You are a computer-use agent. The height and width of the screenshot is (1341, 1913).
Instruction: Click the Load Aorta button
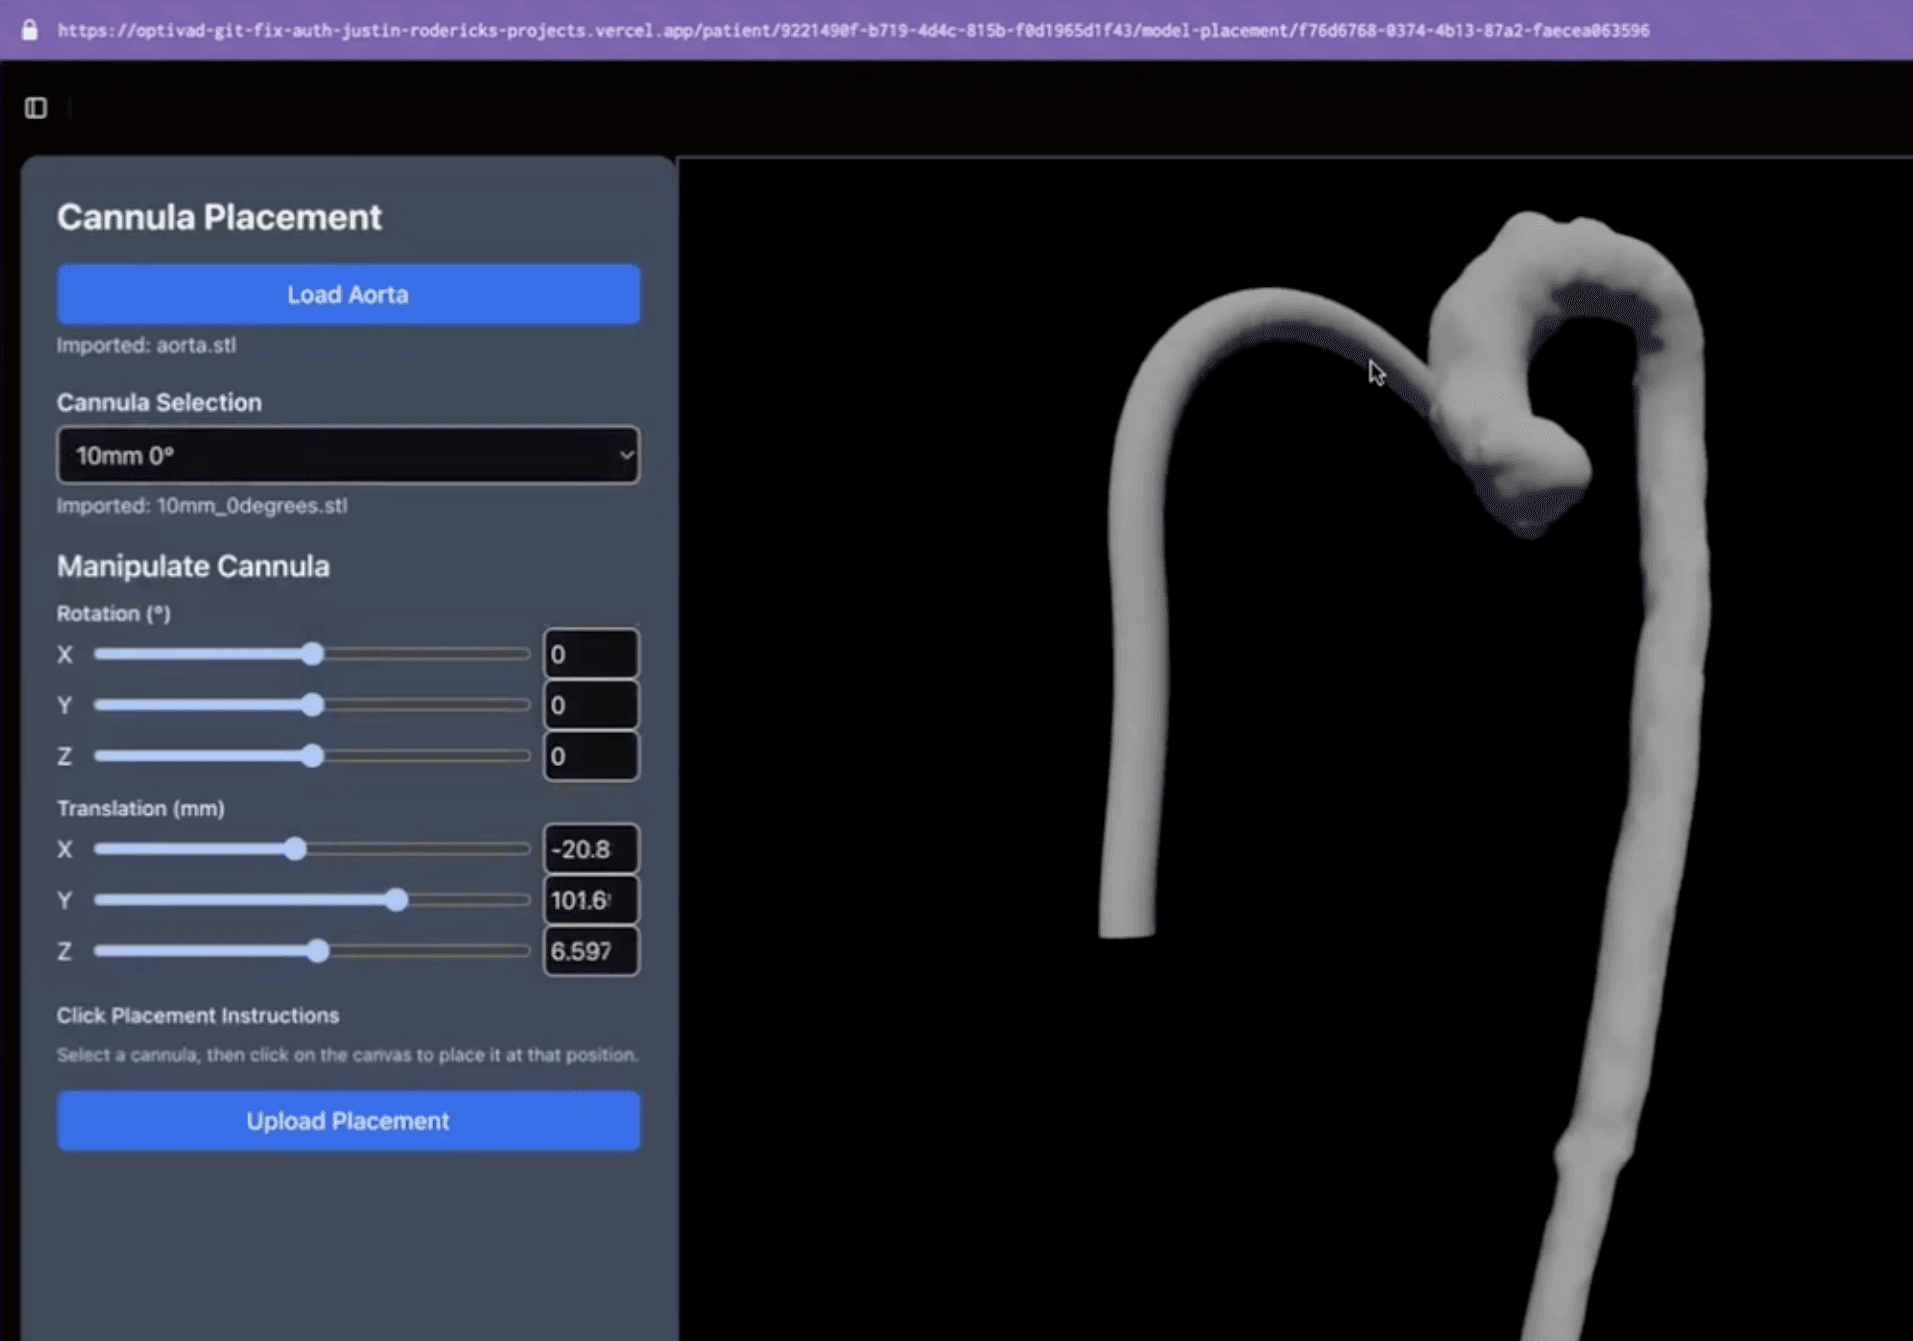pyautogui.click(x=348, y=294)
